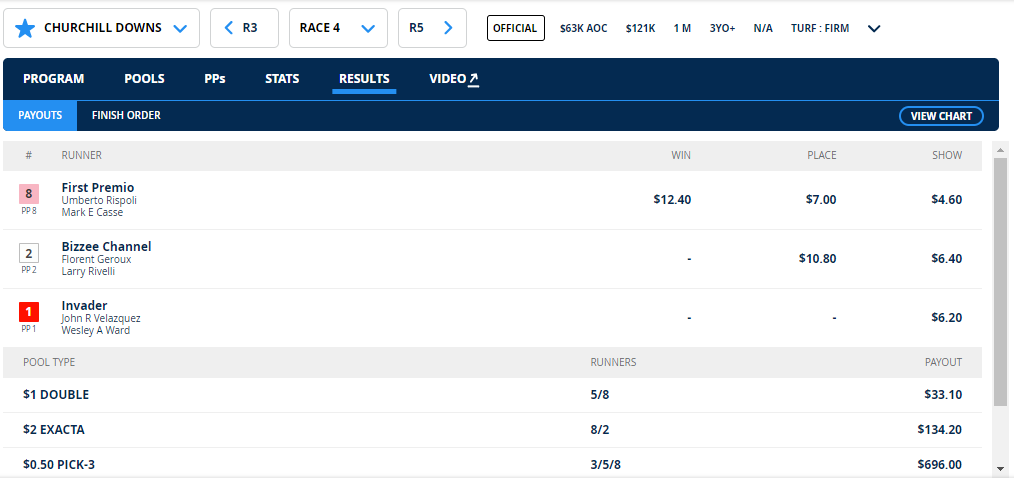The width and height of the screenshot is (1014, 478).
Task: Click the $4.60 show payout
Action: (947, 200)
